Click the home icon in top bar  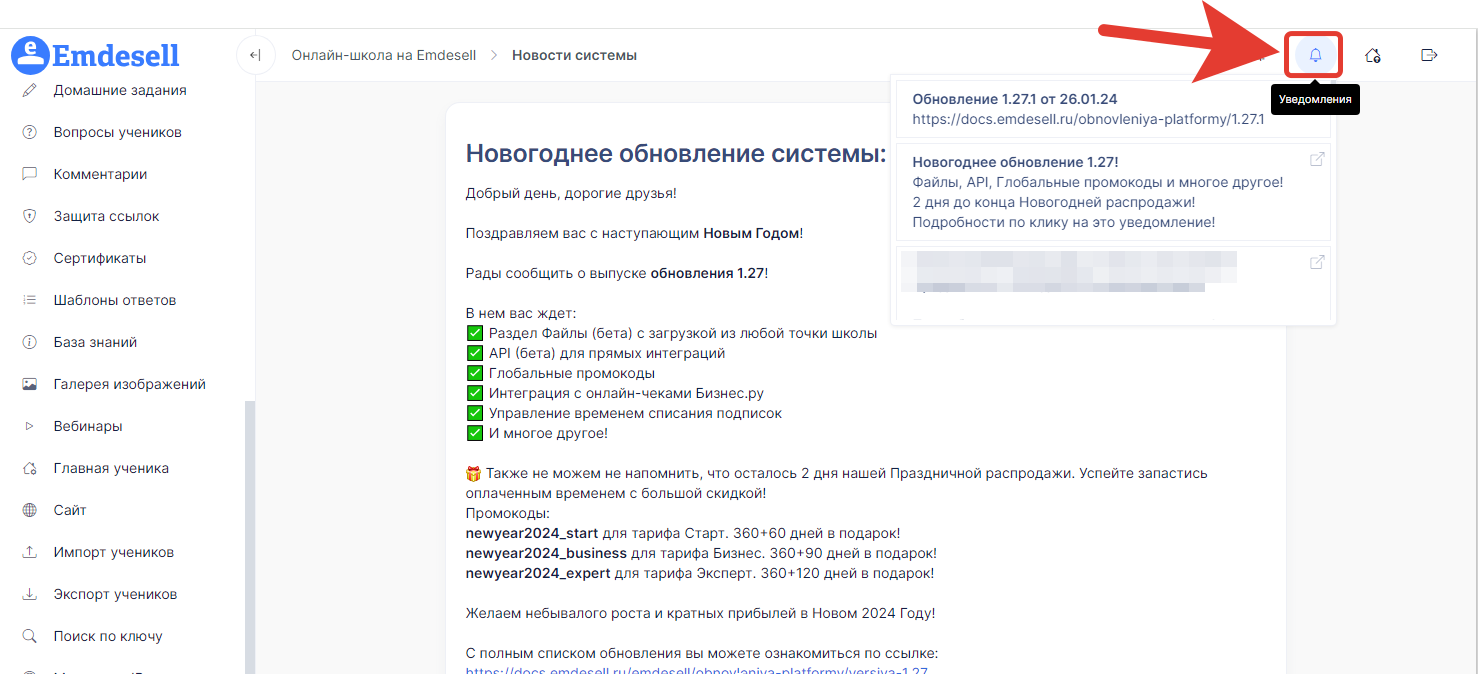tap(1373, 55)
